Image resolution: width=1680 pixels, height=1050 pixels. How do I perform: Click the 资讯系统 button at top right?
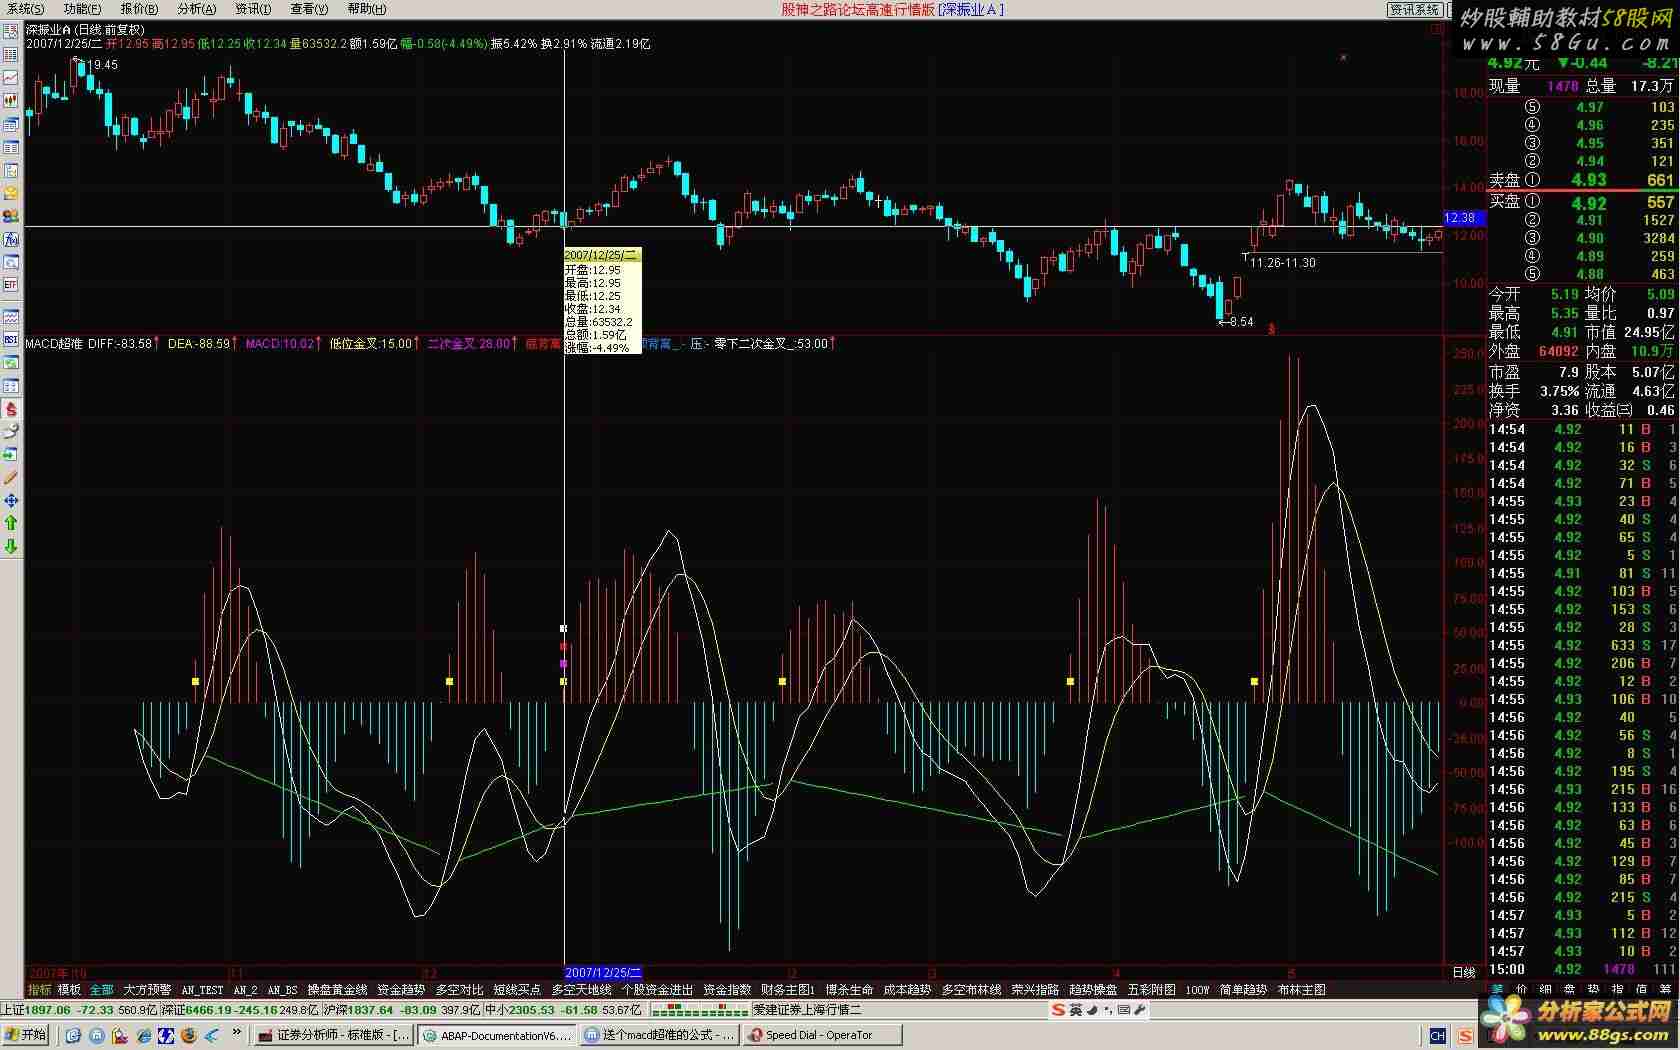click(x=1414, y=9)
